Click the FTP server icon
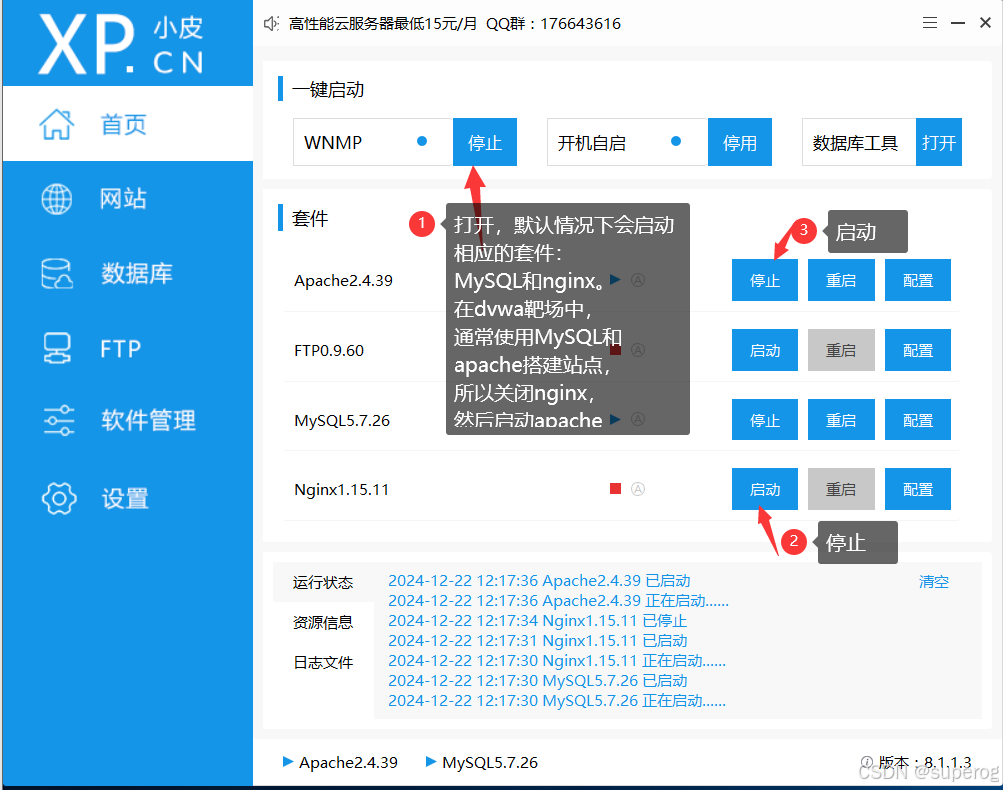The height and width of the screenshot is (790, 1003). (57, 349)
